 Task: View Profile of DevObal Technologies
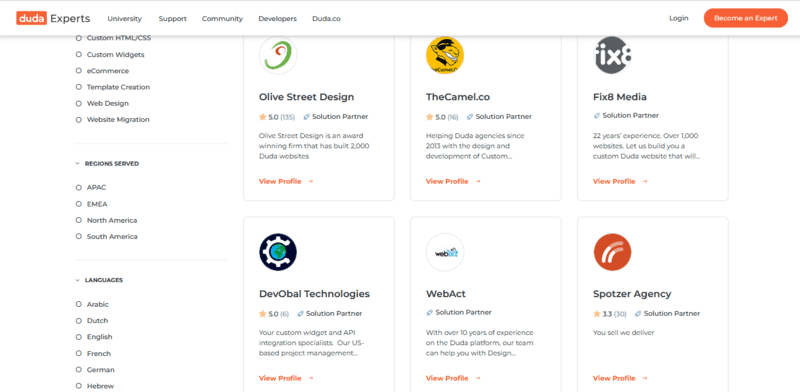[286, 379]
